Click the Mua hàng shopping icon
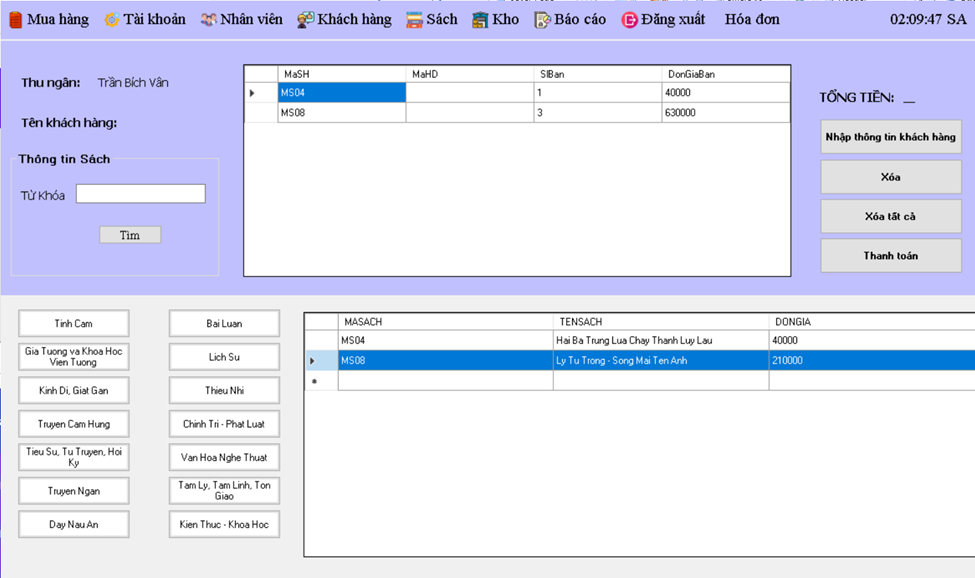This screenshot has height=578, width=975. click(16, 20)
